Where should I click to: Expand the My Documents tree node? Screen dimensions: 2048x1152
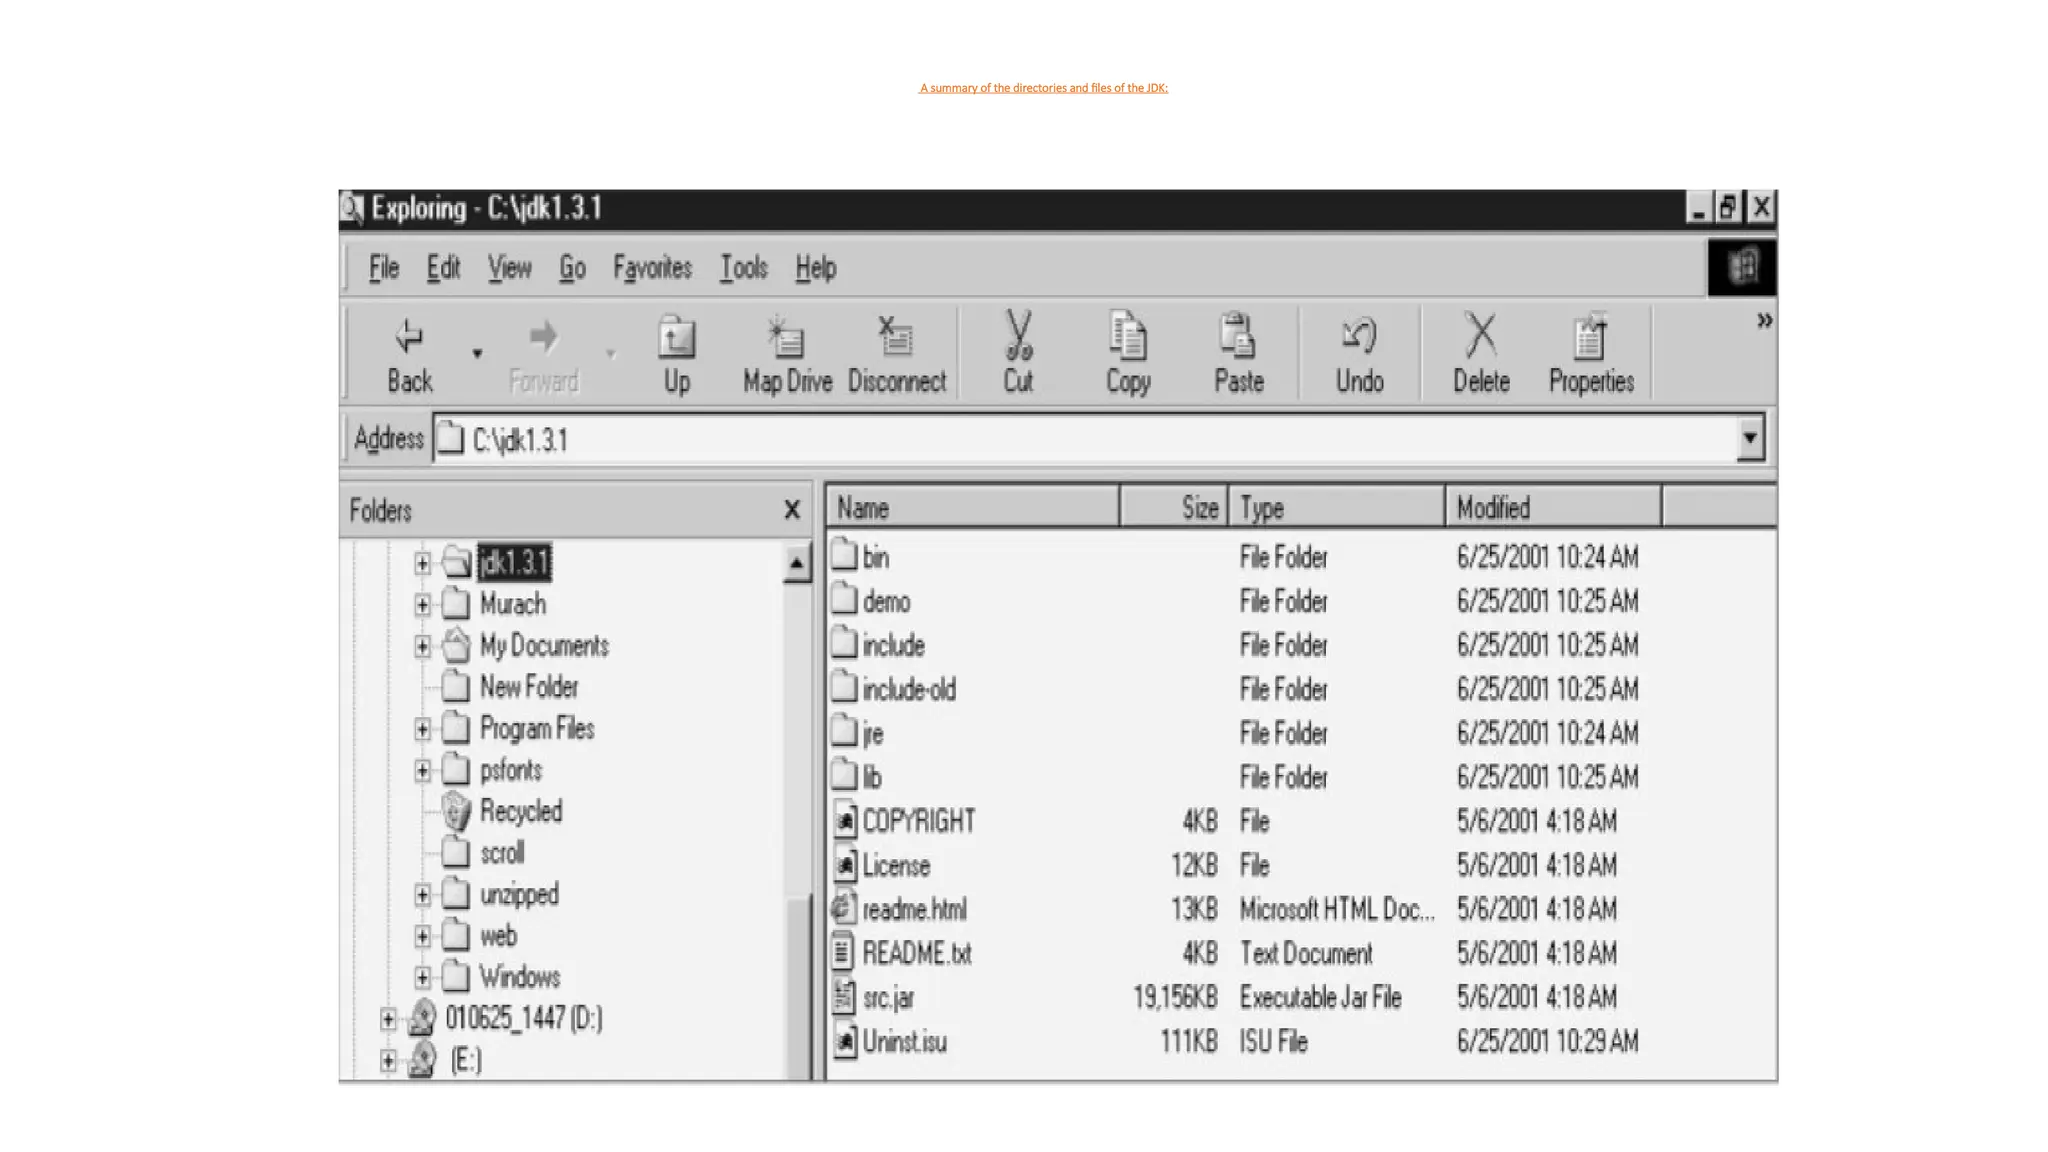[x=422, y=646]
